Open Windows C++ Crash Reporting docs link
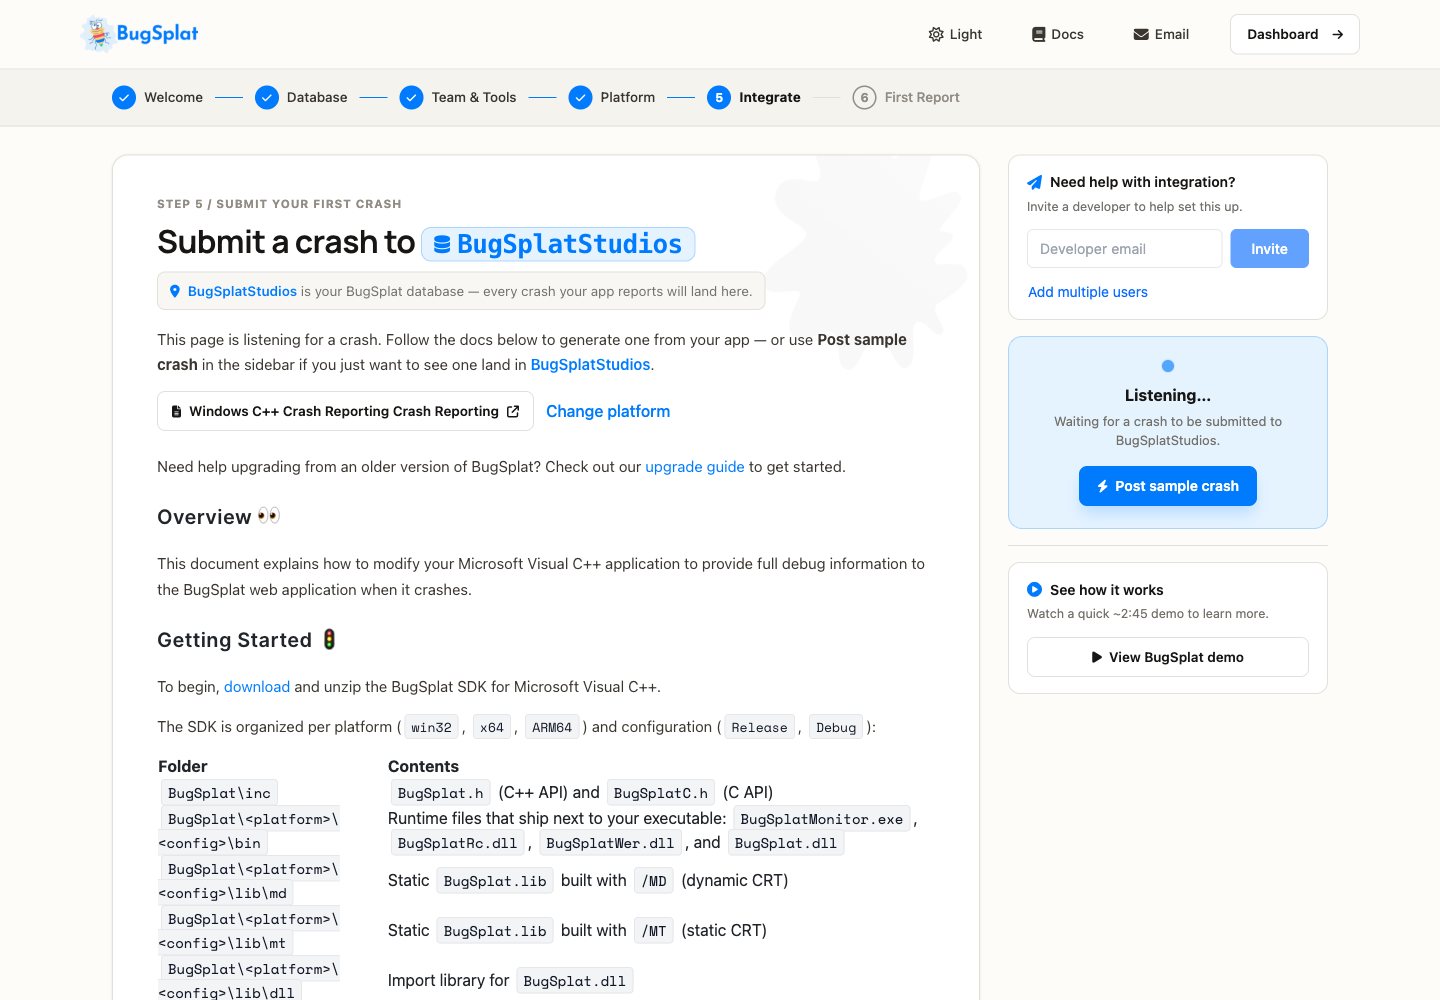Screen dimensions: 1440x1000 coord(345,411)
